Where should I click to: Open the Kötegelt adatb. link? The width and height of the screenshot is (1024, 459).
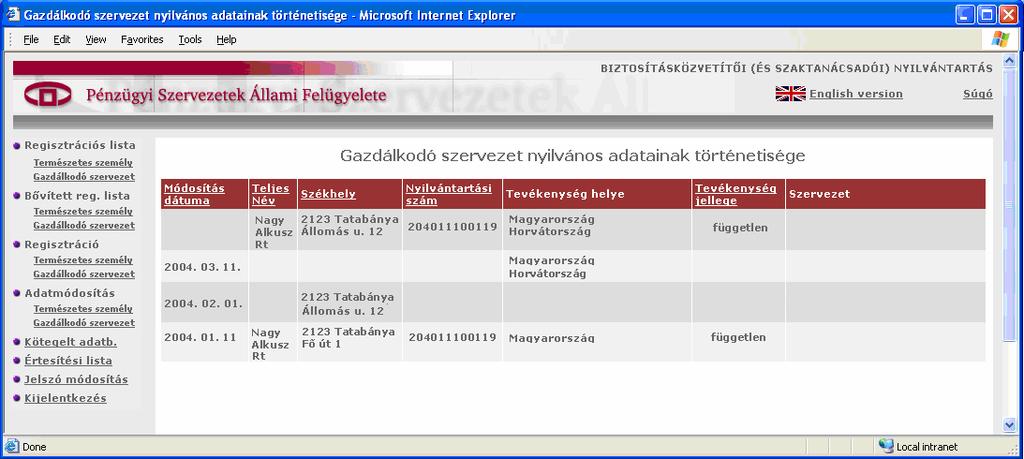click(71, 342)
